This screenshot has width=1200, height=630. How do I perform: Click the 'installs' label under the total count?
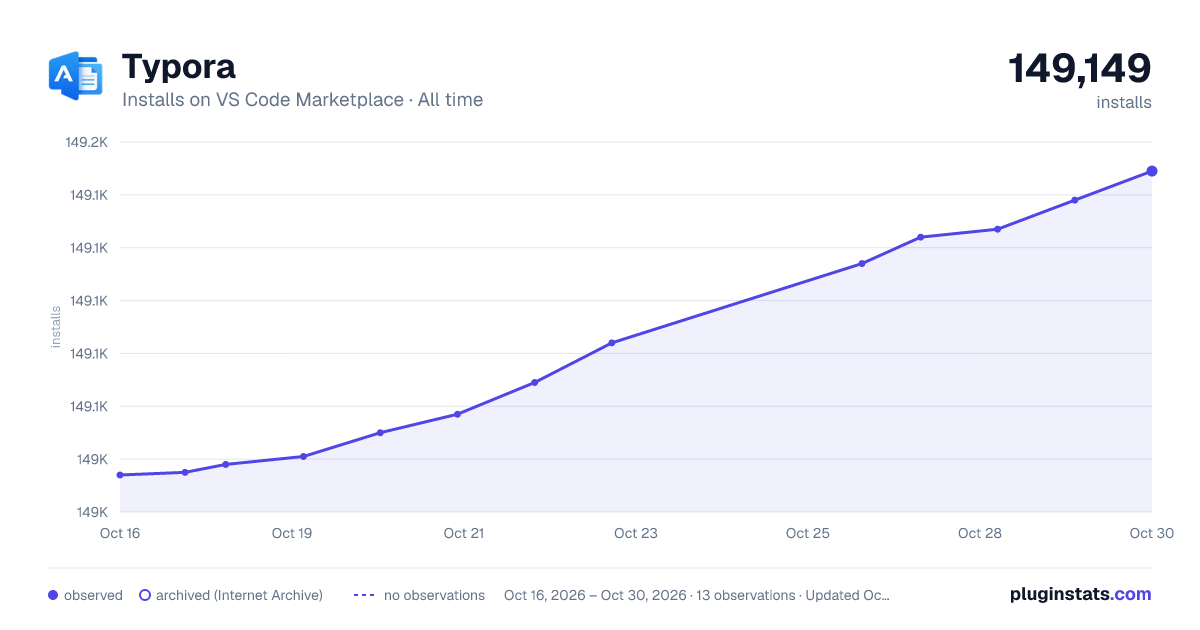pos(1124,102)
